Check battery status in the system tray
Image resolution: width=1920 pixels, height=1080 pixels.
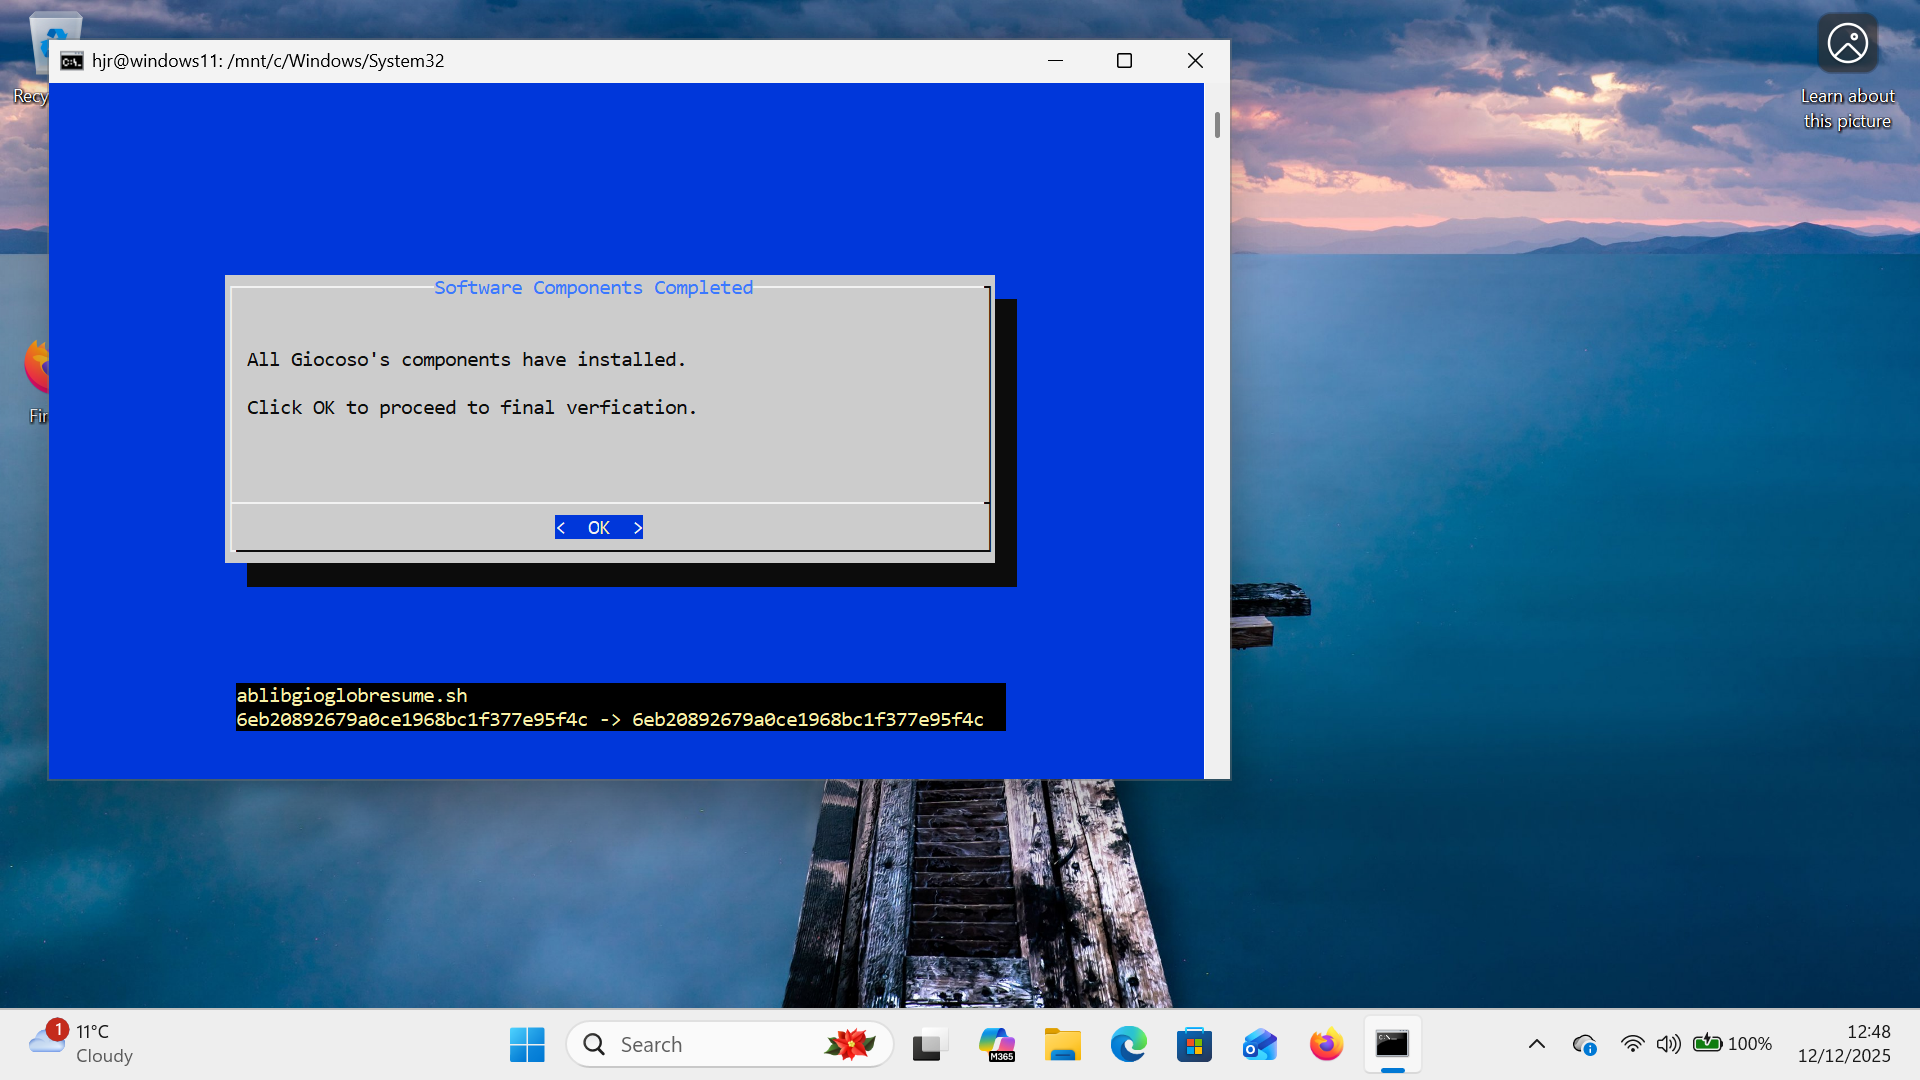tap(1710, 1044)
